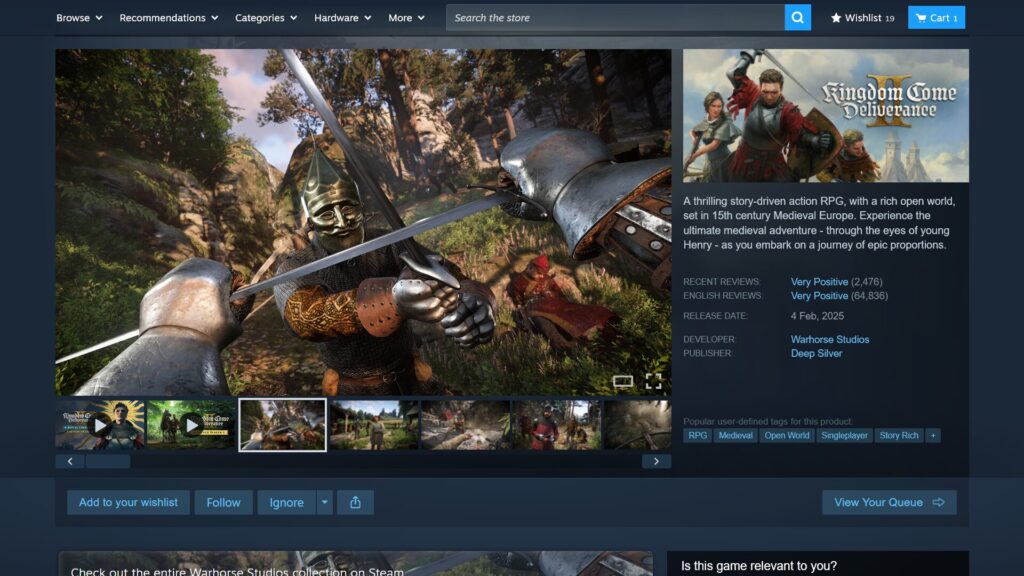Follow this game
The width and height of the screenshot is (1024, 576).
pyautogui.click(x=223, y=502)
